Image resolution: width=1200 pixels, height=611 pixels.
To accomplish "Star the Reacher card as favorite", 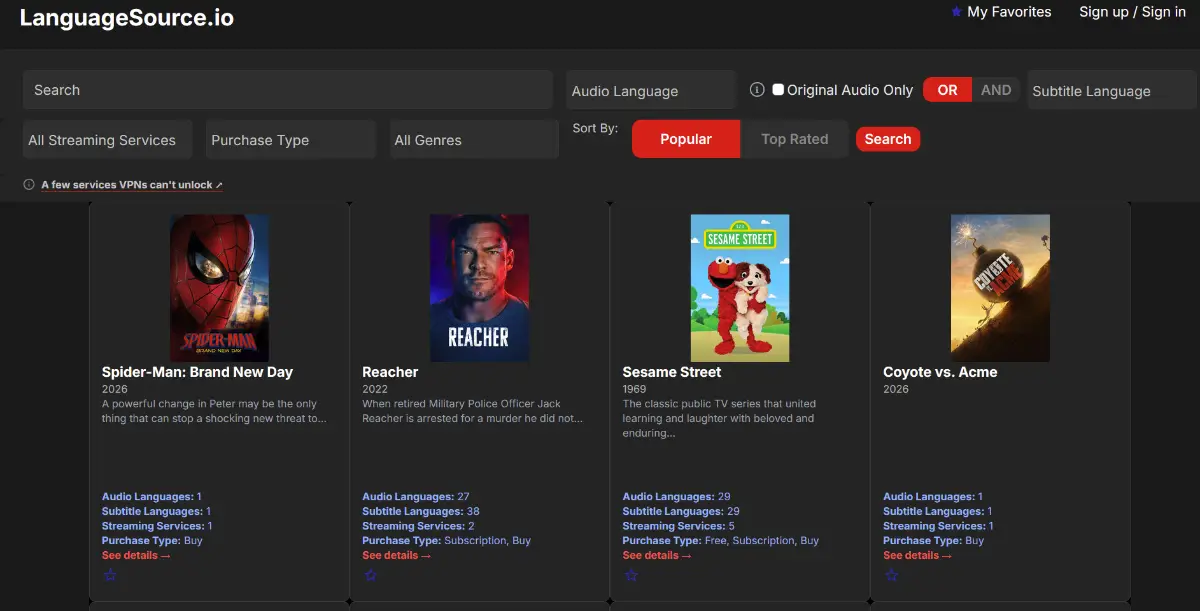I will pyautogui.click(x=370, y=575).
